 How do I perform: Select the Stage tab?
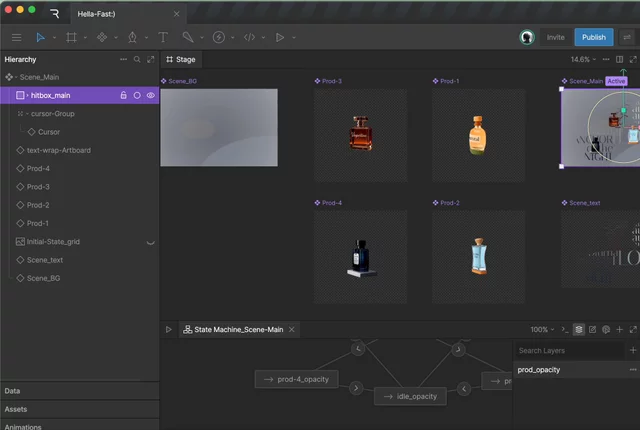pyautogui.click(x=181, y=60)
